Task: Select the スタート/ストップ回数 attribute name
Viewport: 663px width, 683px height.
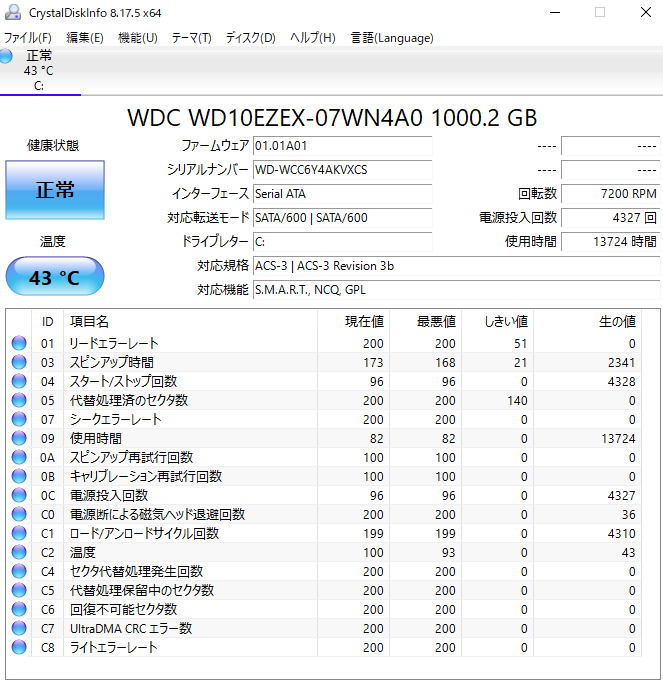Action: [123, 381]
